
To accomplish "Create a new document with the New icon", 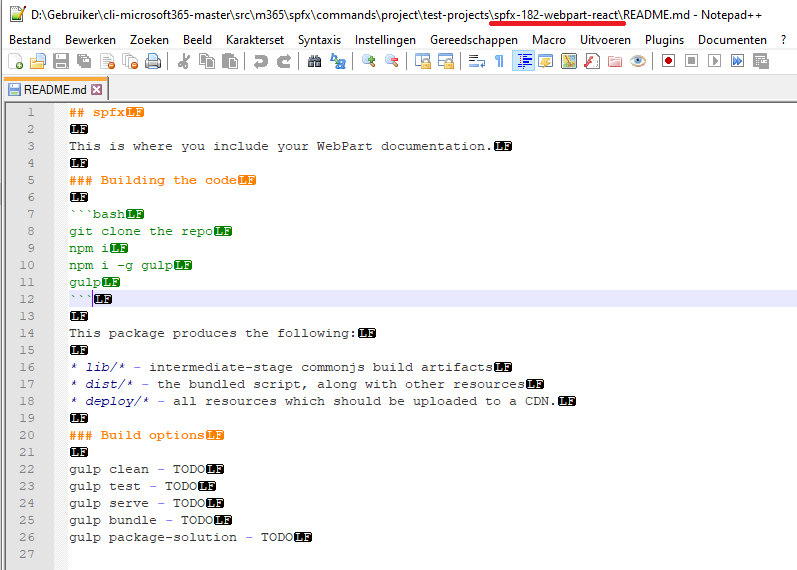I will click(x=16, y=62).
